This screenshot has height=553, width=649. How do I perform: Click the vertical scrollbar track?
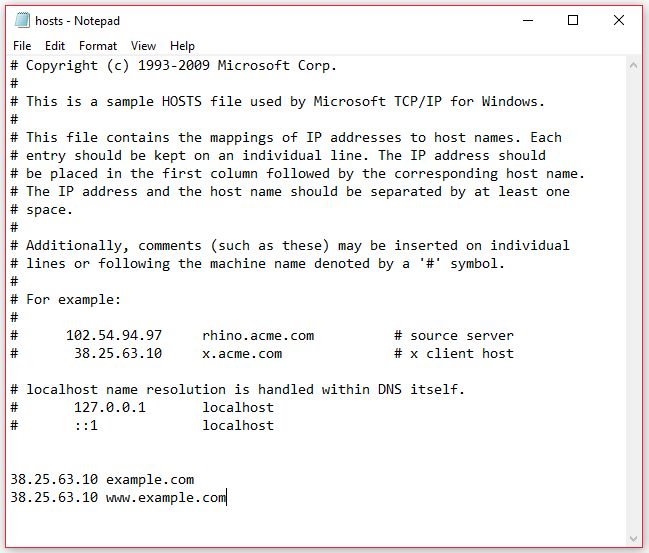pos(634,300)
